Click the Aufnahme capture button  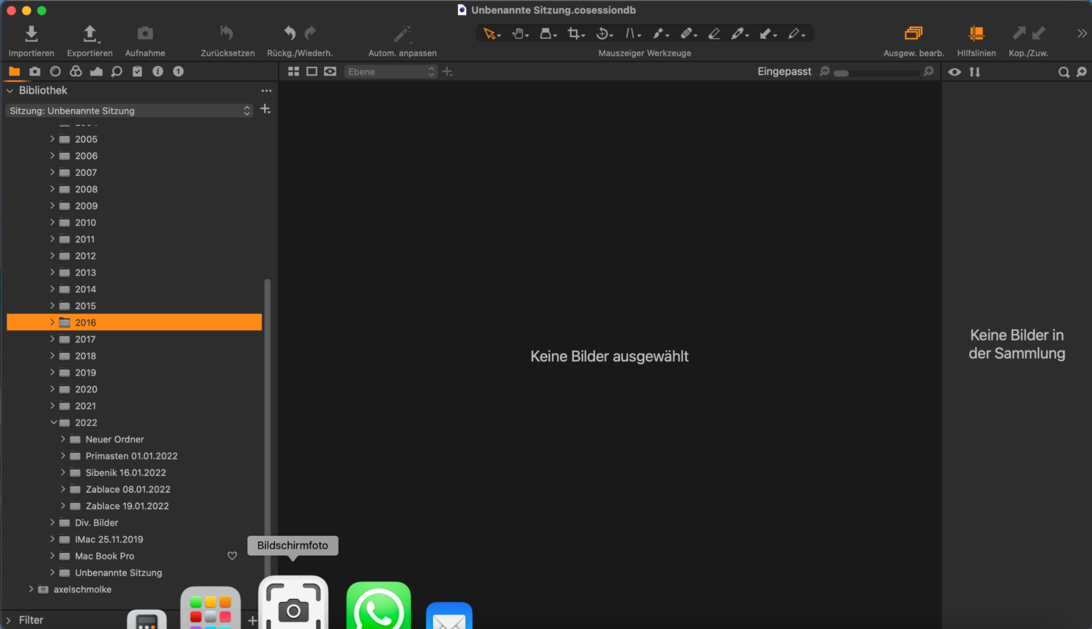tap(145, 34)
